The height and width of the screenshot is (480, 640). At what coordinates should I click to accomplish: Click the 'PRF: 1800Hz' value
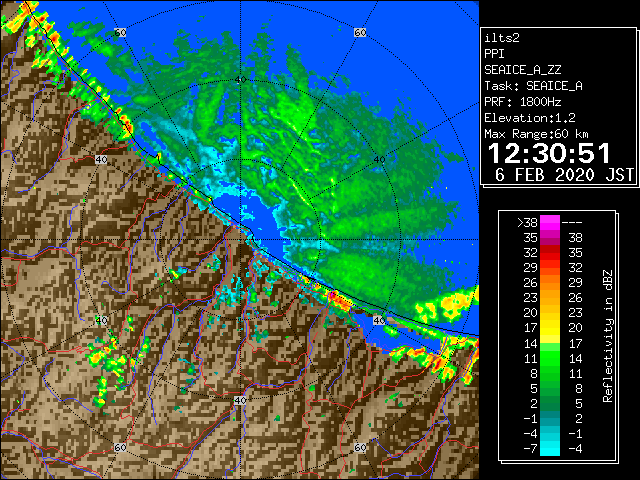[x=523, y=102]
